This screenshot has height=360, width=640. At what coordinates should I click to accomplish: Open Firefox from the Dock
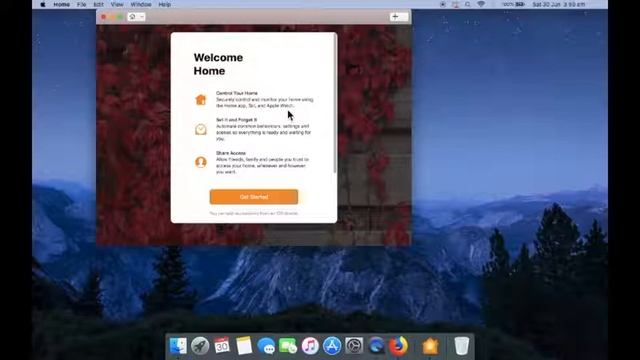pyautogui.click(x=398, y=346)
